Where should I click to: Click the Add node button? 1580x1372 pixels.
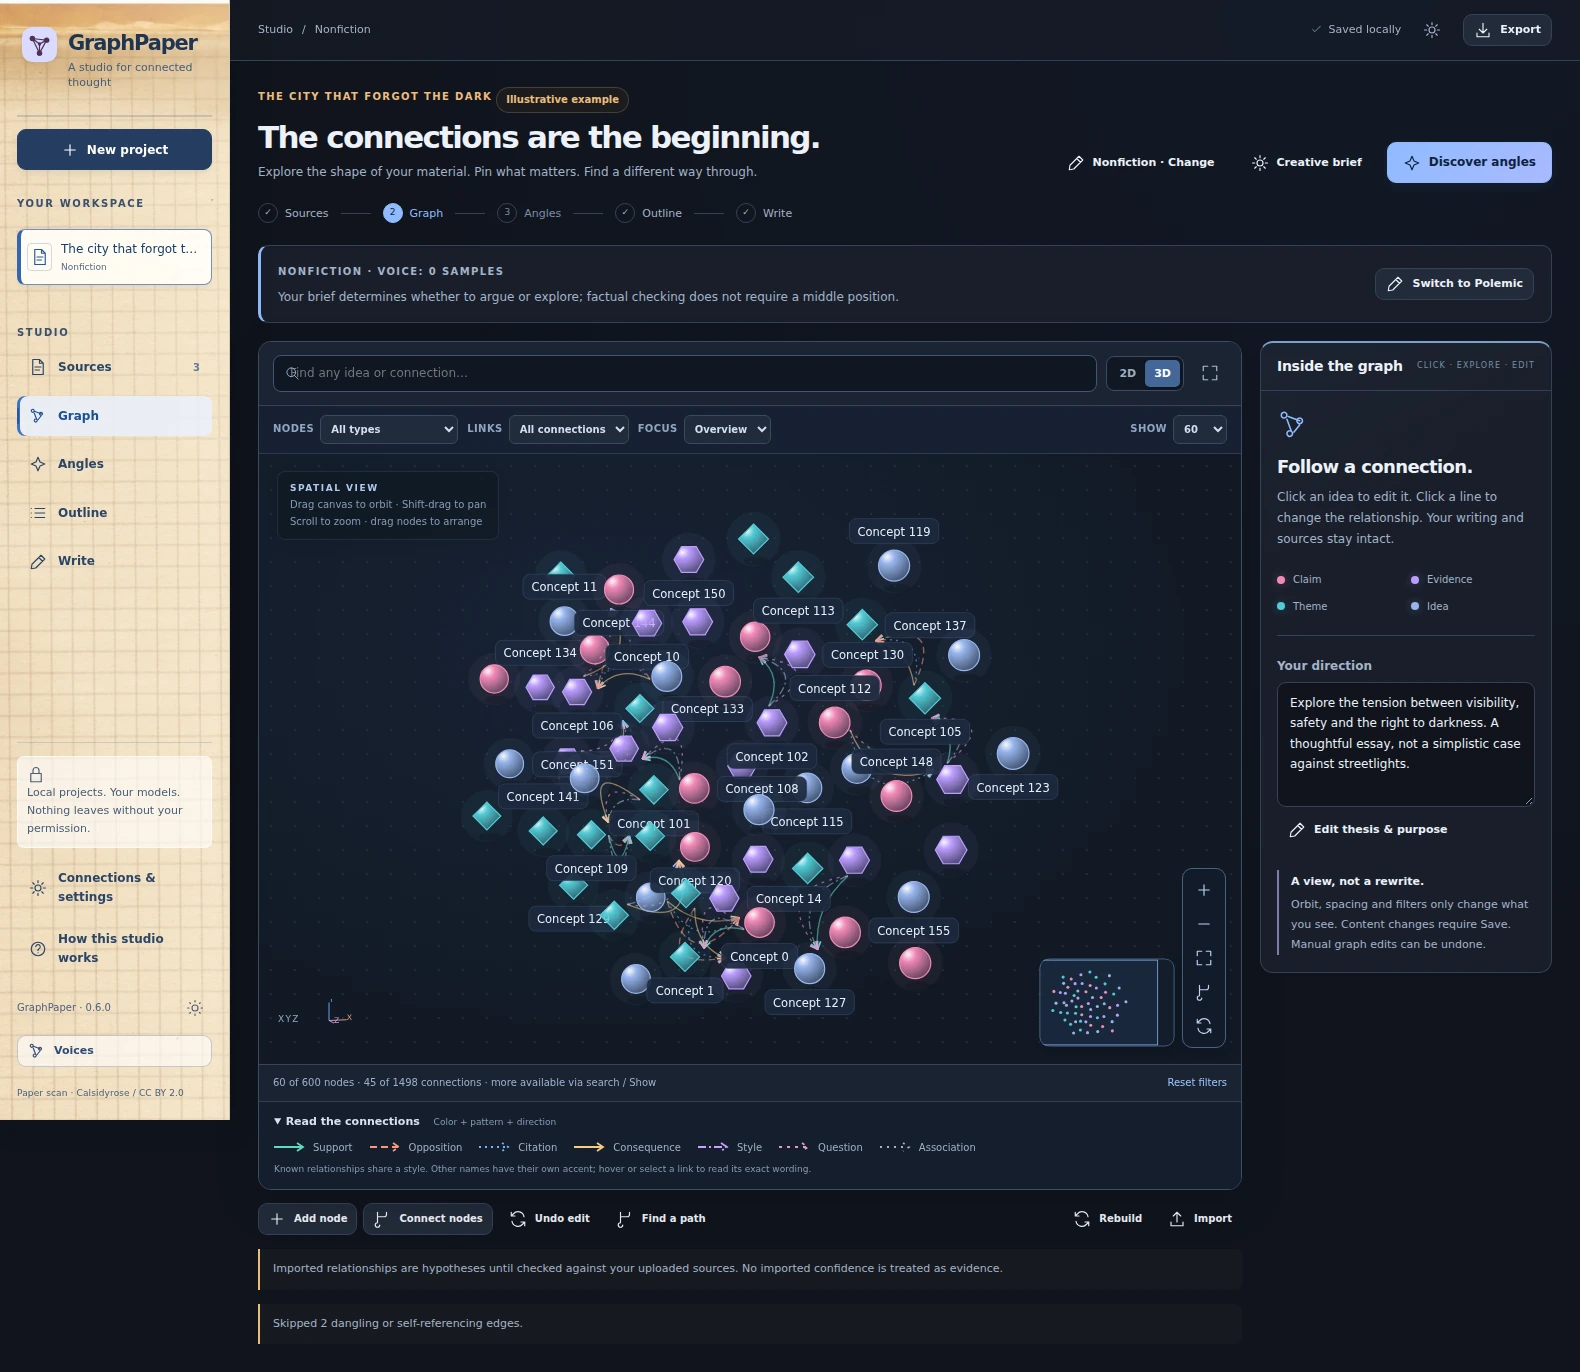click(309, 1219)
